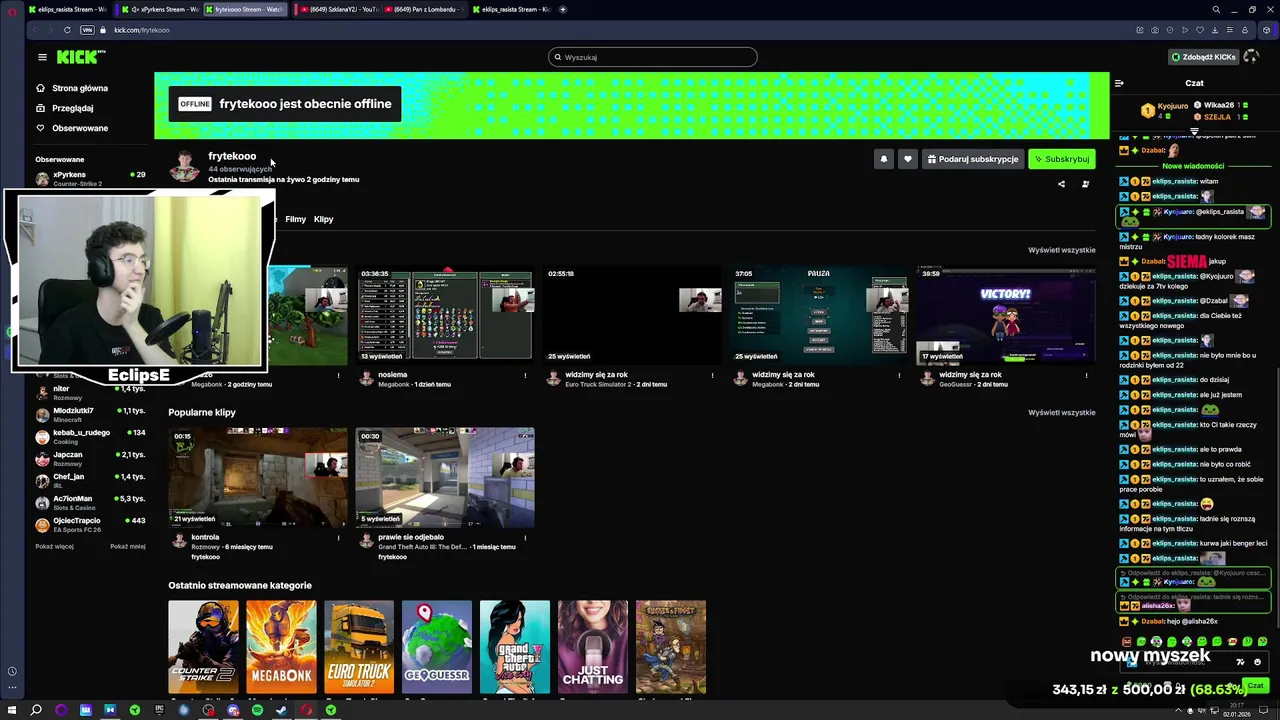Open GeoGuessr category cover
The image size is (1280, 720).
(x=437, y=647)
